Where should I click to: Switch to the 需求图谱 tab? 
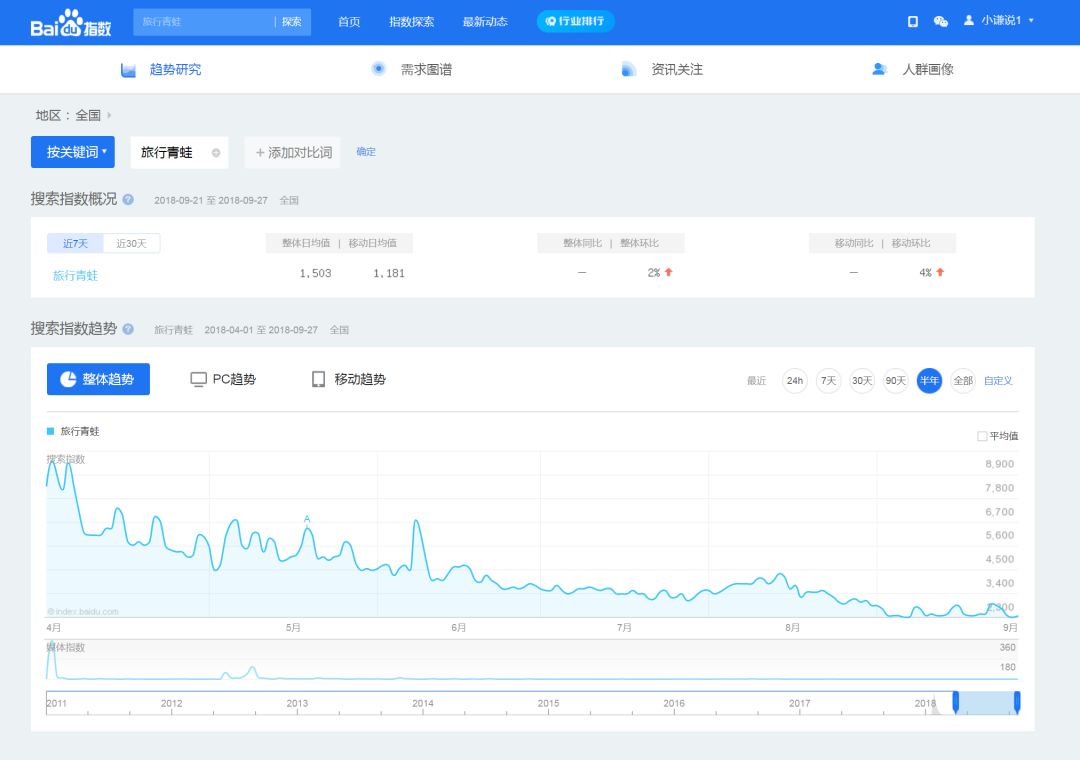[412, 69]
